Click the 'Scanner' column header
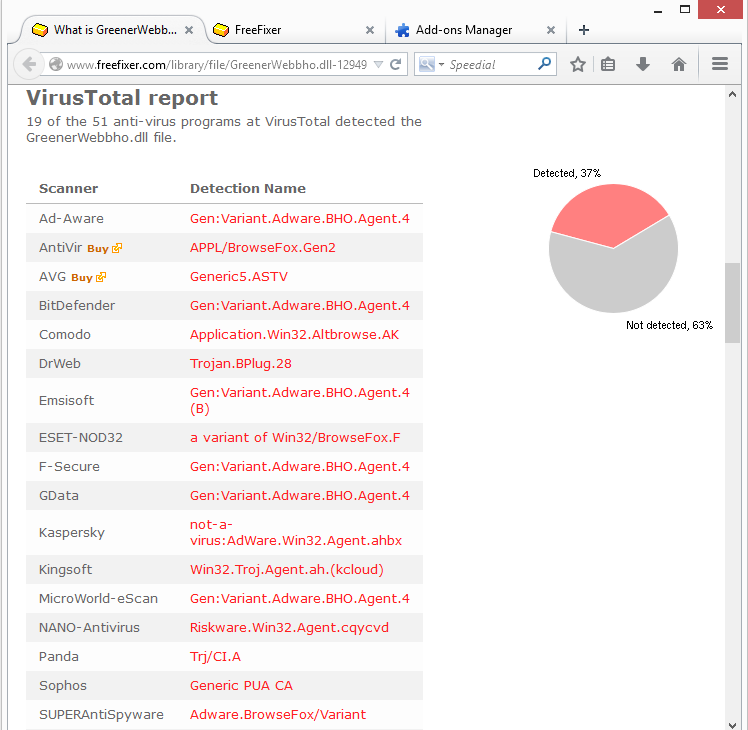Screen dimensions: 748x730 click(x=69, y=188)
